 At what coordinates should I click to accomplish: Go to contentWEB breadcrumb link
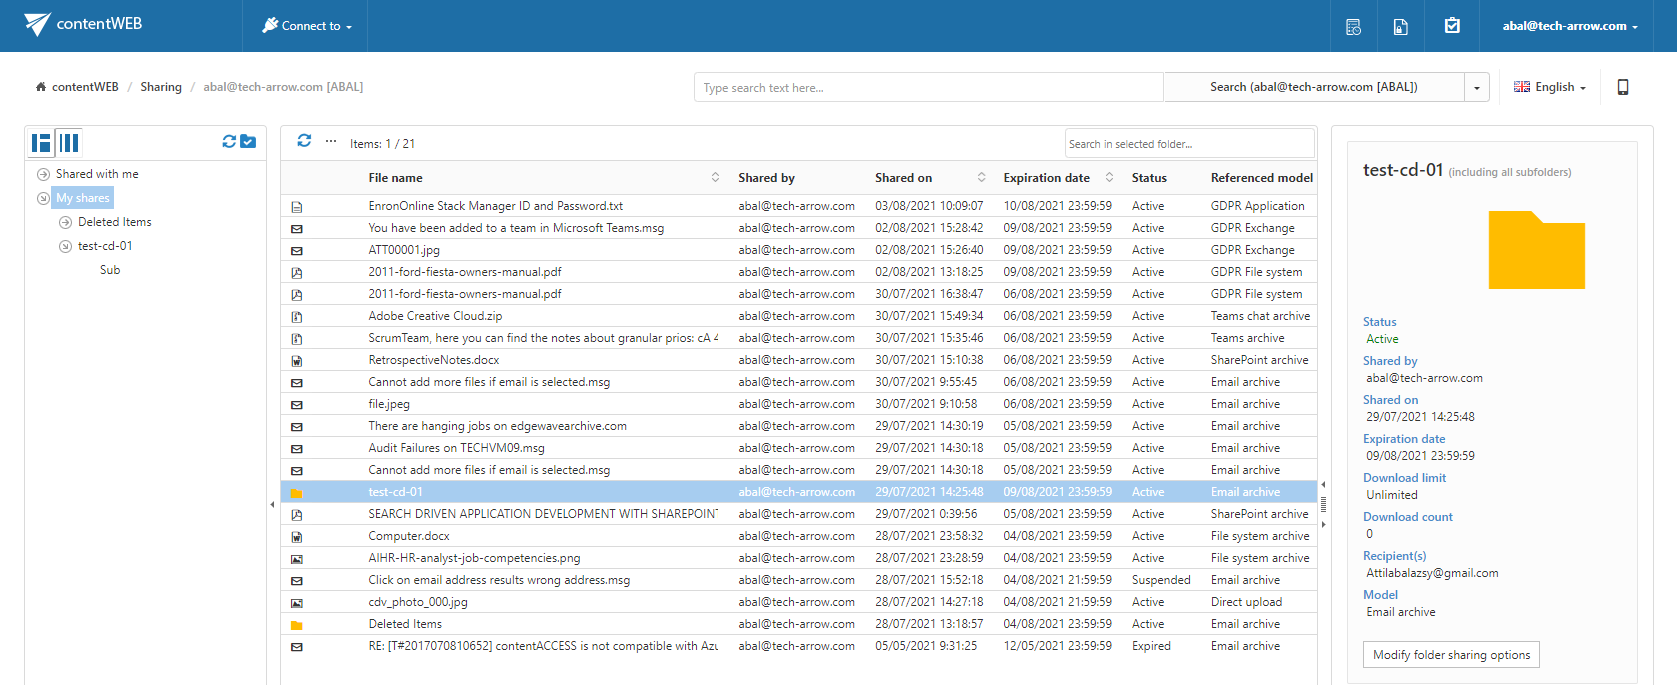(x=85, y=87)
